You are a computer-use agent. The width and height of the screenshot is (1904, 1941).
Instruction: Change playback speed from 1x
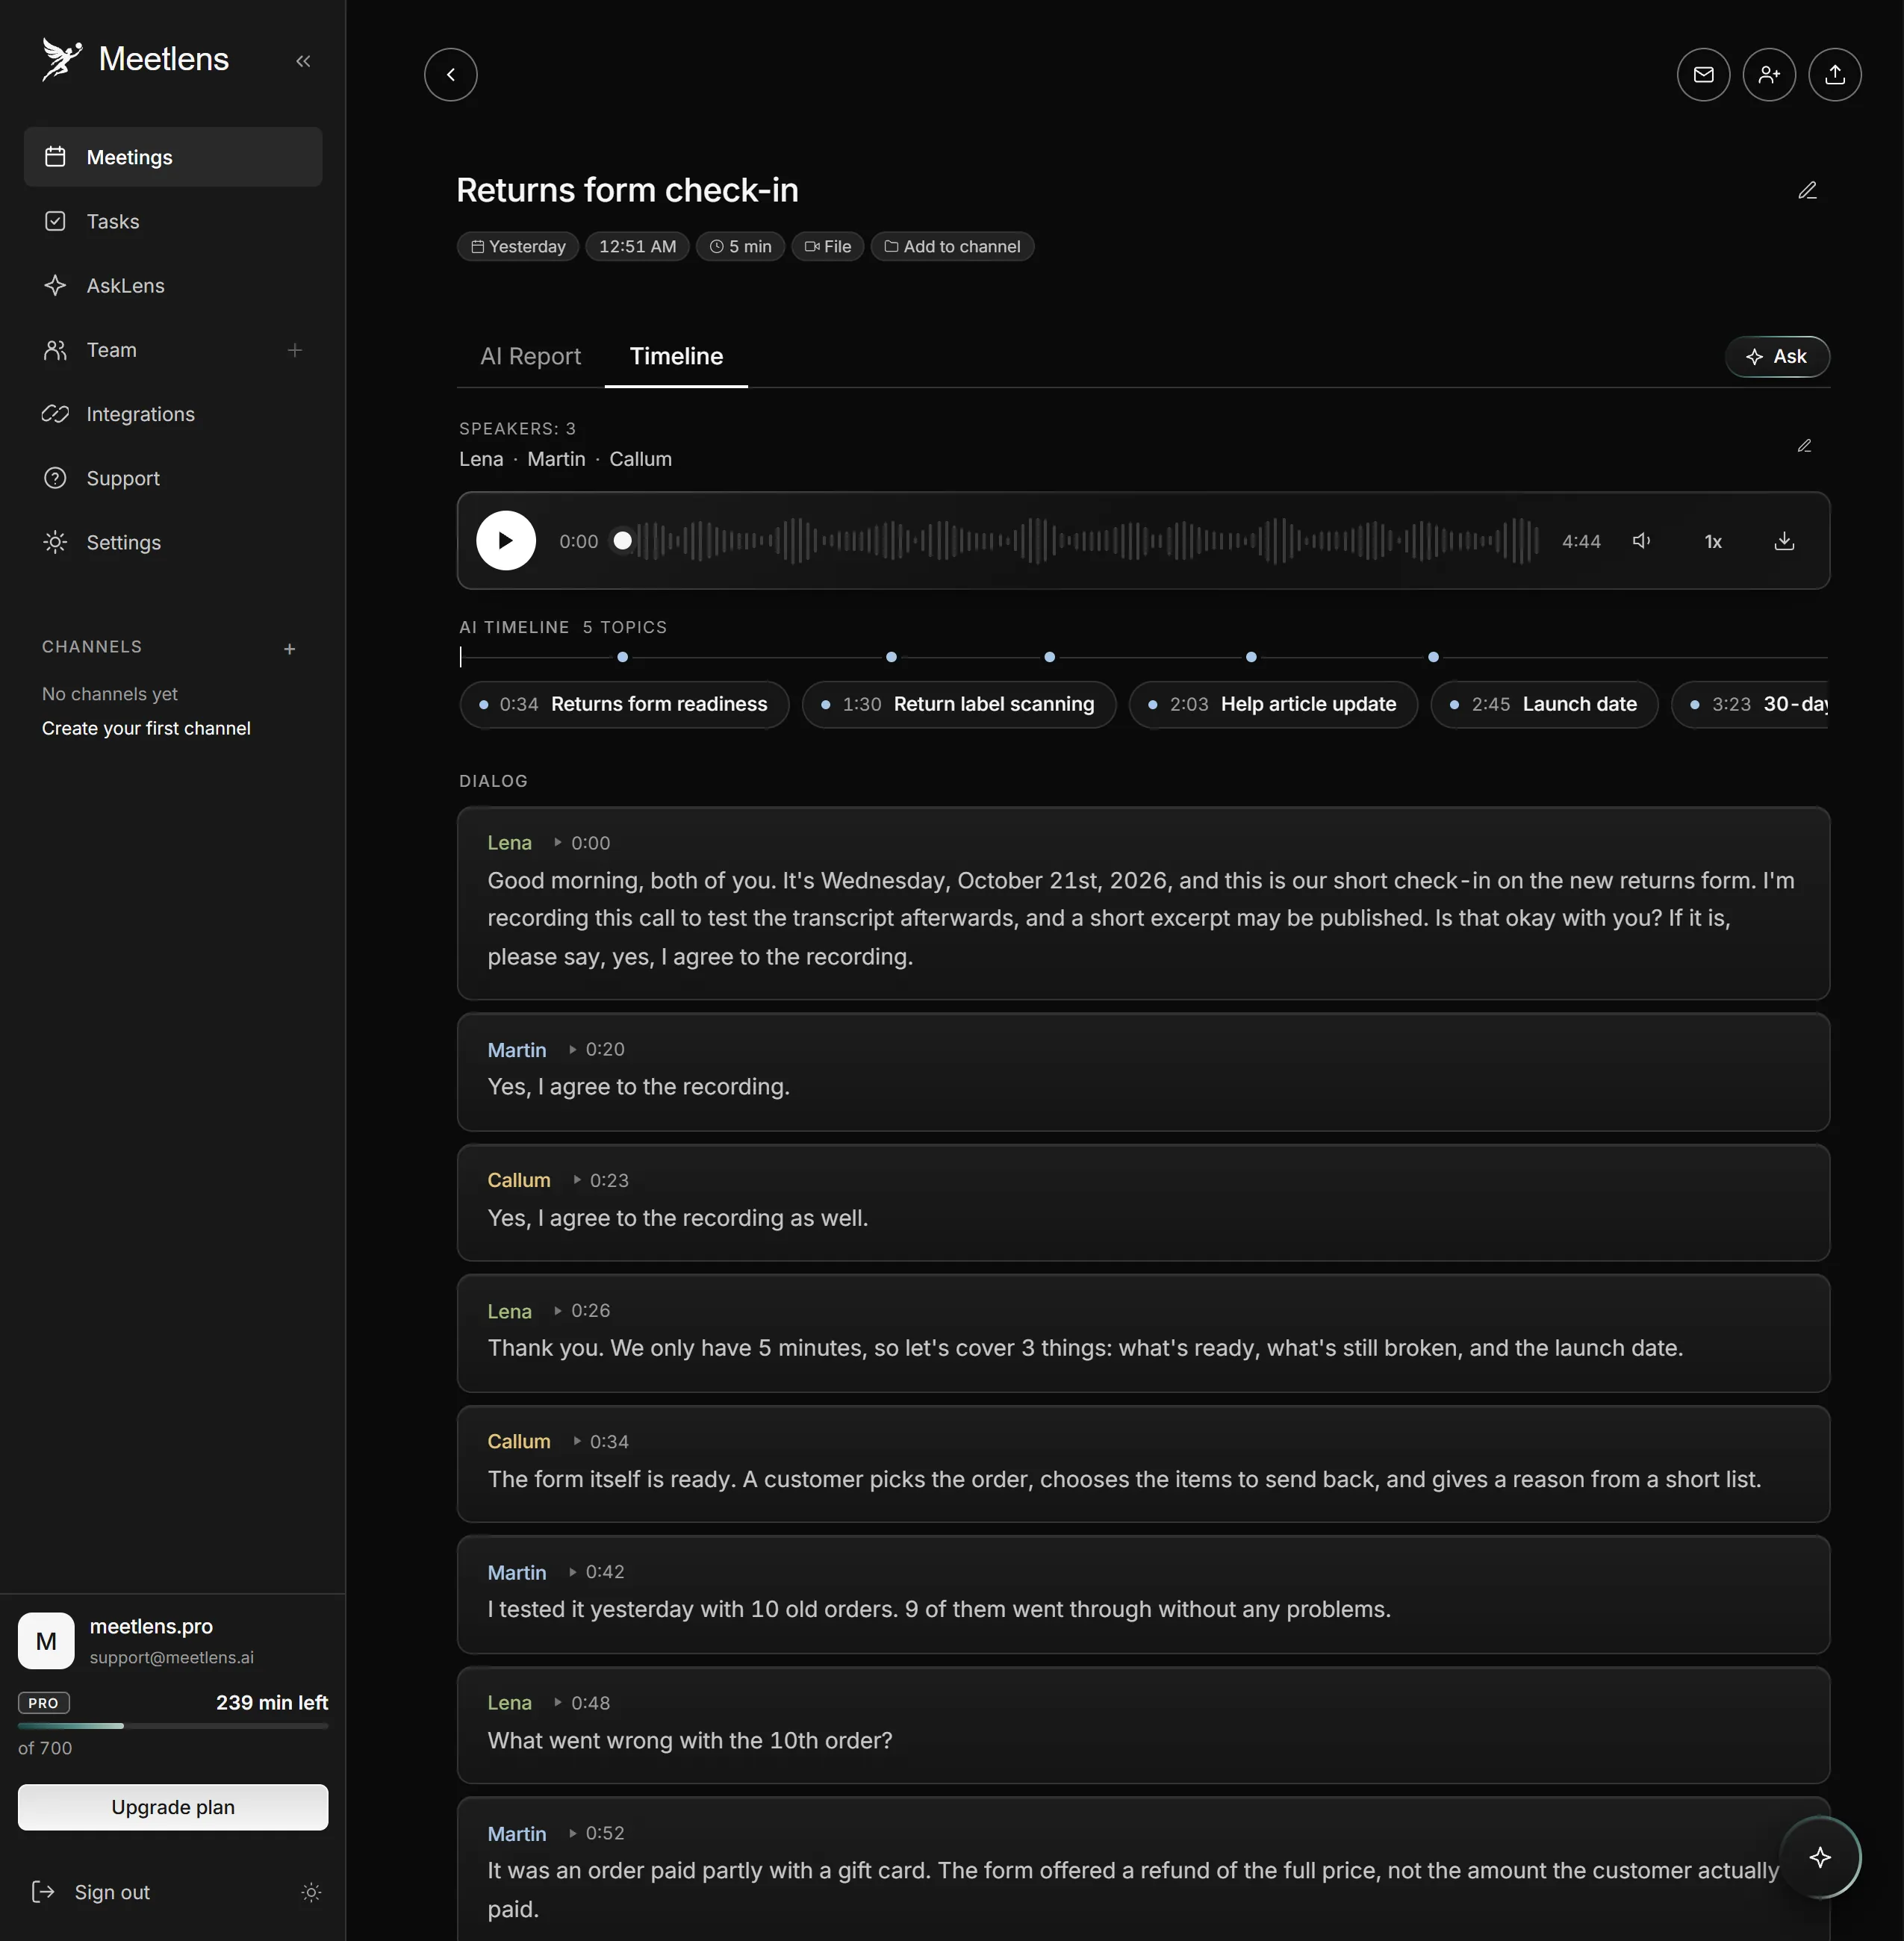(1713, 541)
